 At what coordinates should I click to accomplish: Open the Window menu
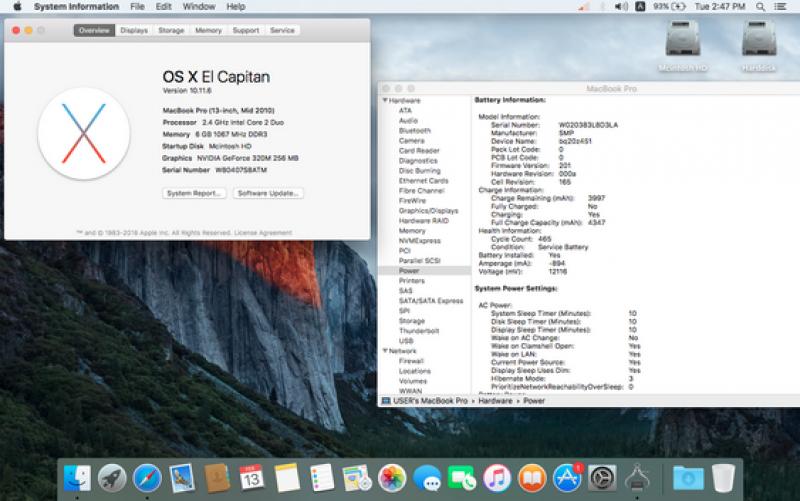coord(199,7)
